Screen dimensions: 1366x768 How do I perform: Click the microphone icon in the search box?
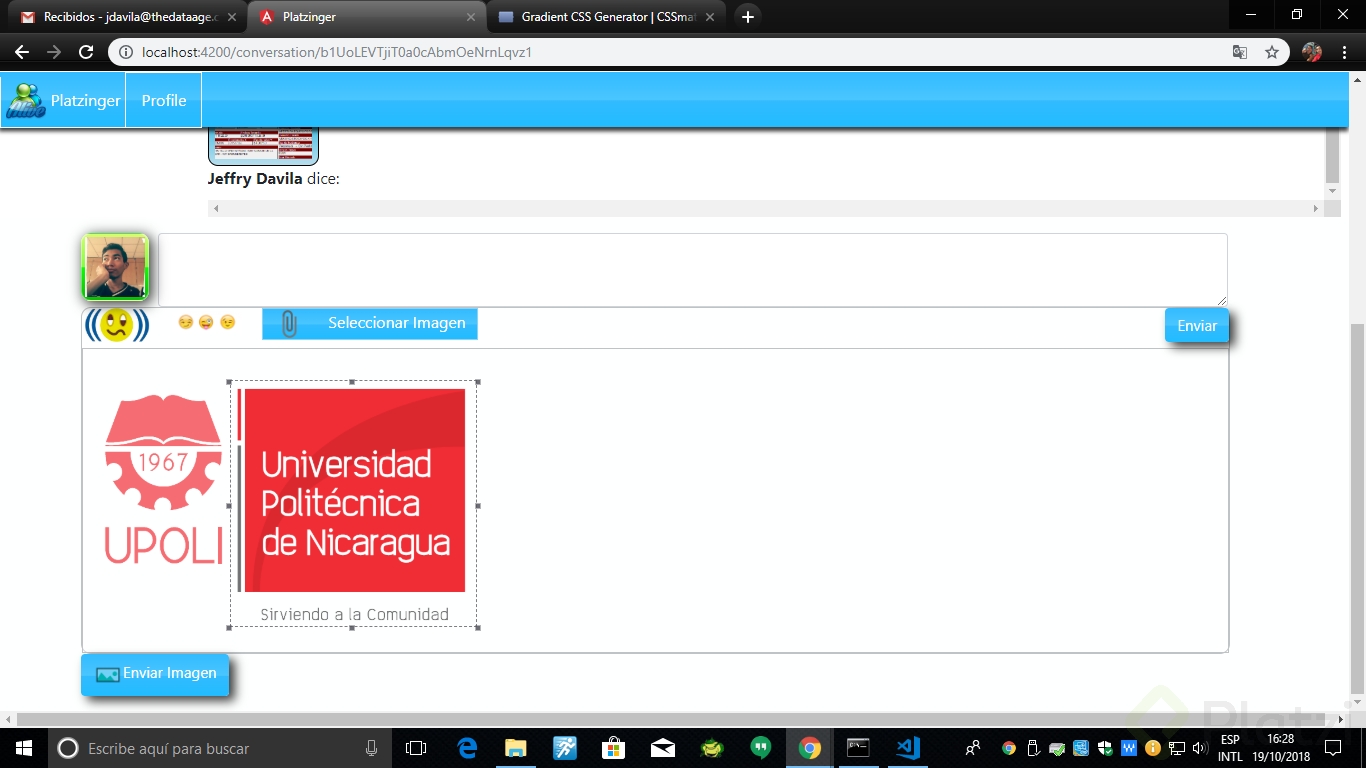[x=372, y=748]
